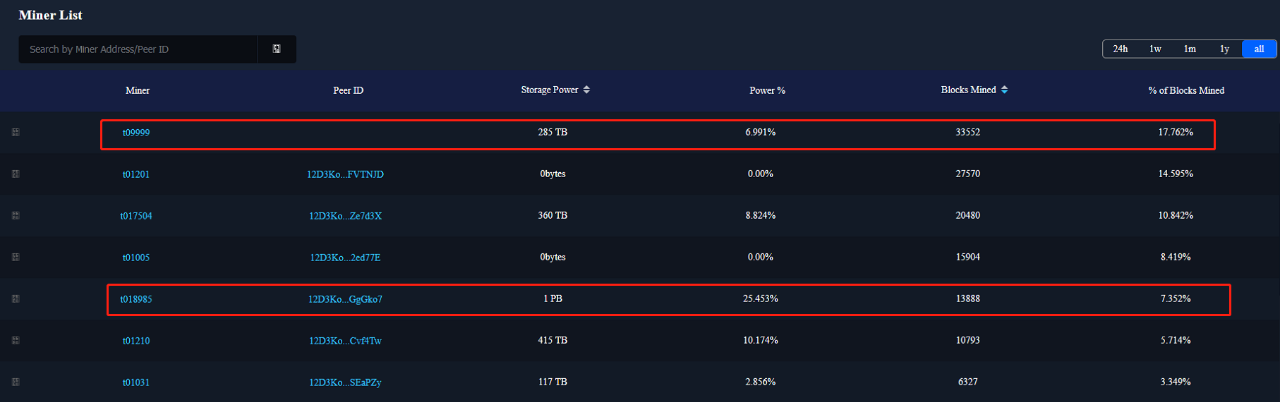The width and height of the screenshot is (1280, 402).
Task: Expand the t09999 miner row
Action: (16, 132)
